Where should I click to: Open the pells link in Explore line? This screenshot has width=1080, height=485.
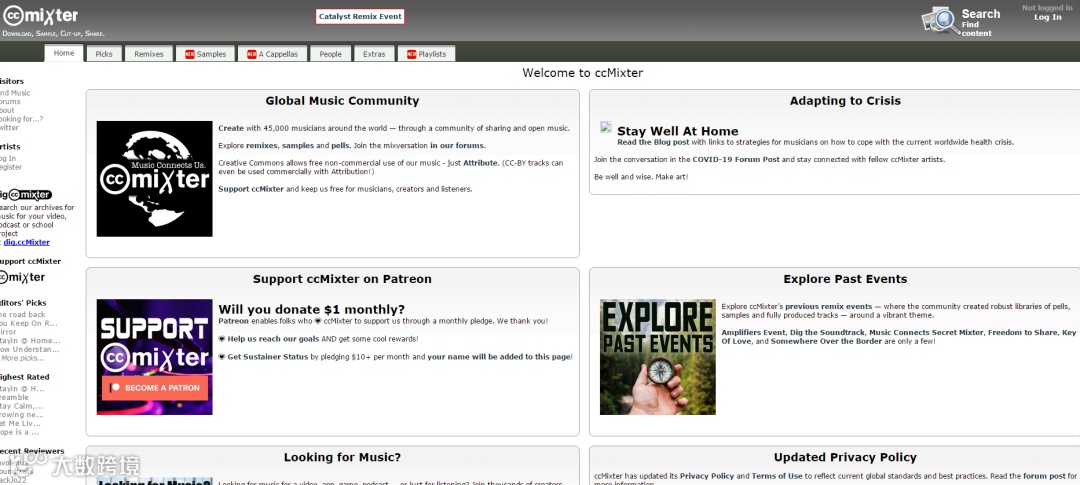[x=342, y=145]
